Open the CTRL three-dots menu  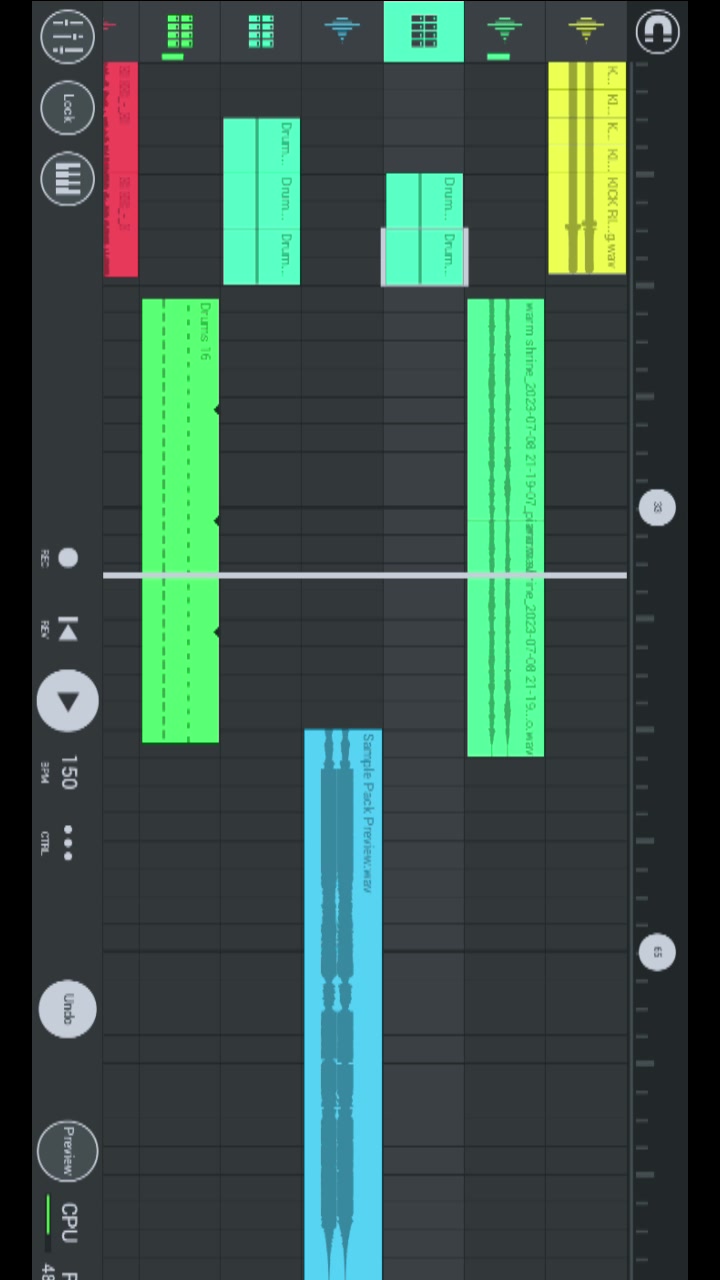click(67, 842)
